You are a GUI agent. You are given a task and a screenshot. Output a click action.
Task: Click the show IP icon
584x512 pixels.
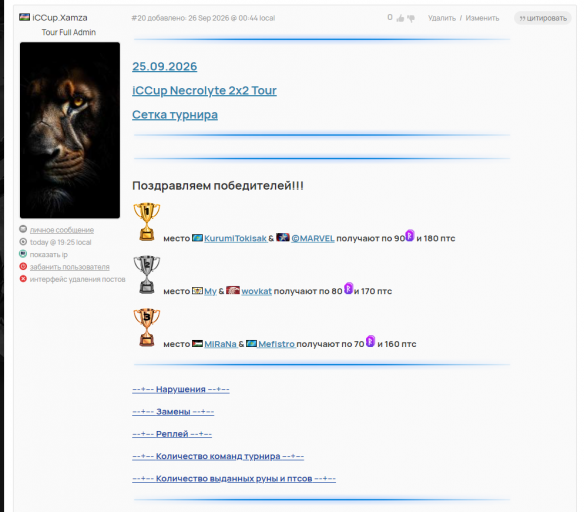(x=23, y=254)
